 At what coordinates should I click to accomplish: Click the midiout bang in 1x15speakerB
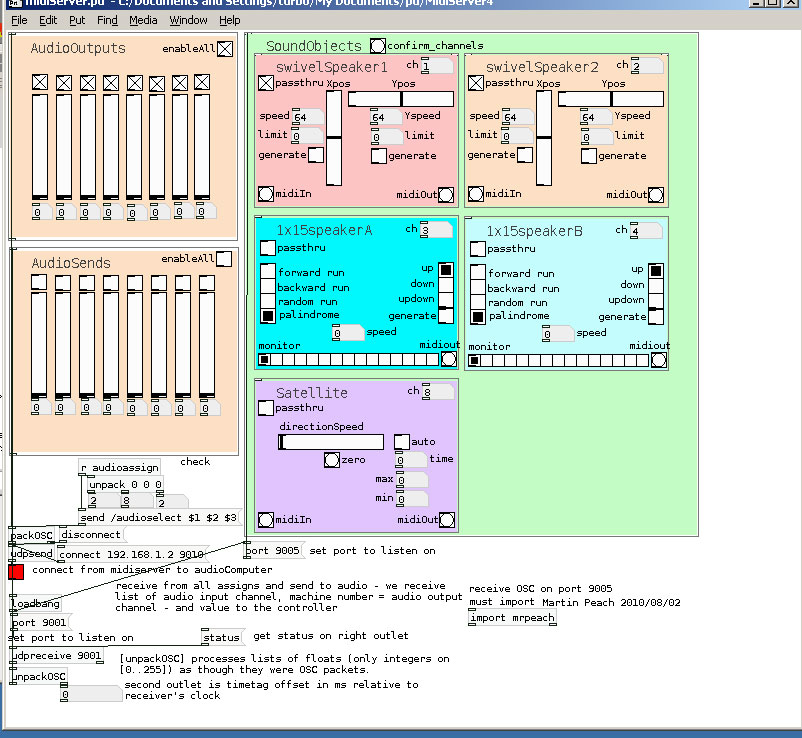coord(657,360)
